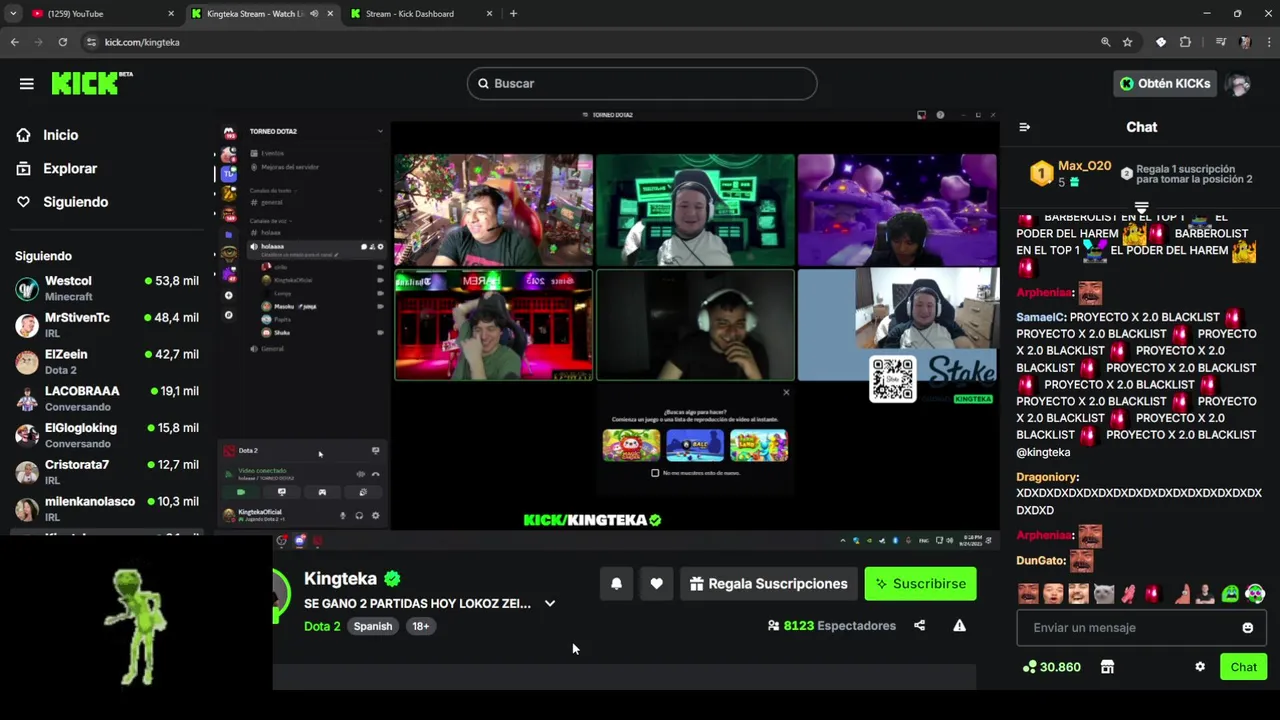Viewport: 1280px width, 720px height.
Task: Open milenkanolasco channel in following list
Action: [107, 509]
